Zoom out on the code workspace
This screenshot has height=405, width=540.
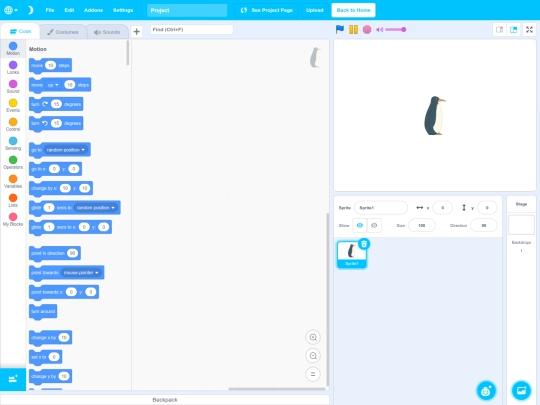click(x=313, y=356)
